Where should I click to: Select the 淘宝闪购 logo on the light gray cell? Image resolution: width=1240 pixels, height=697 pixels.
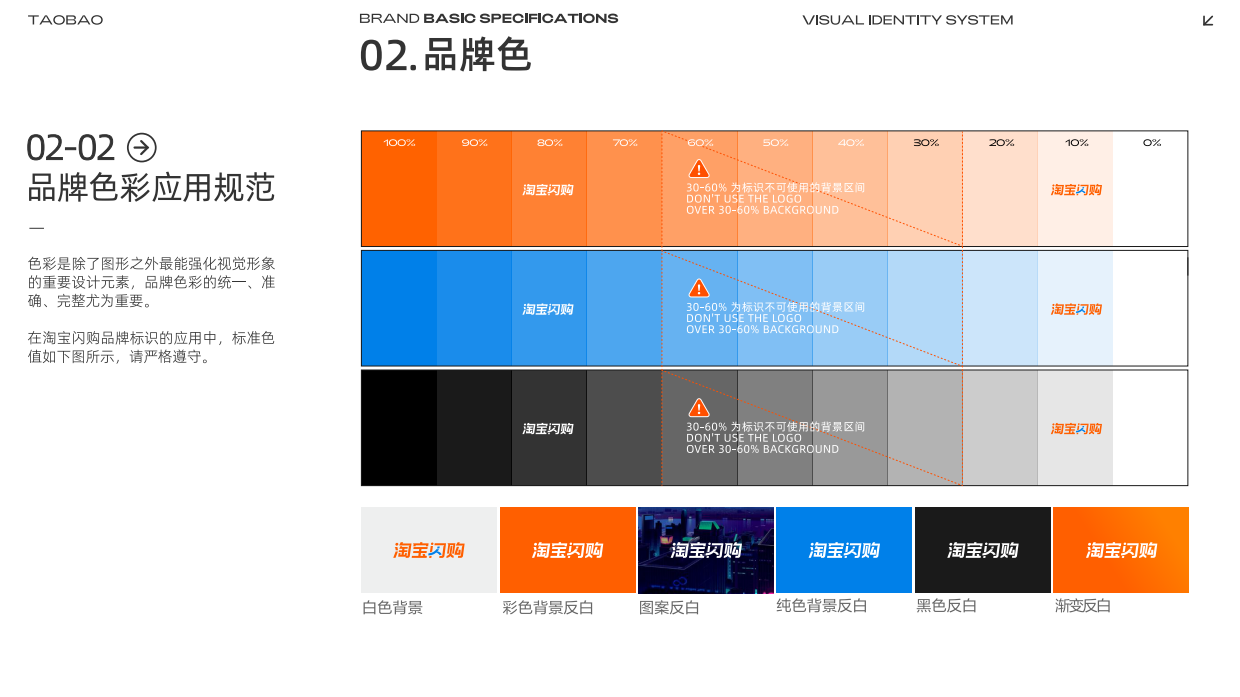pyautogui.click(x=1076, y=429)
